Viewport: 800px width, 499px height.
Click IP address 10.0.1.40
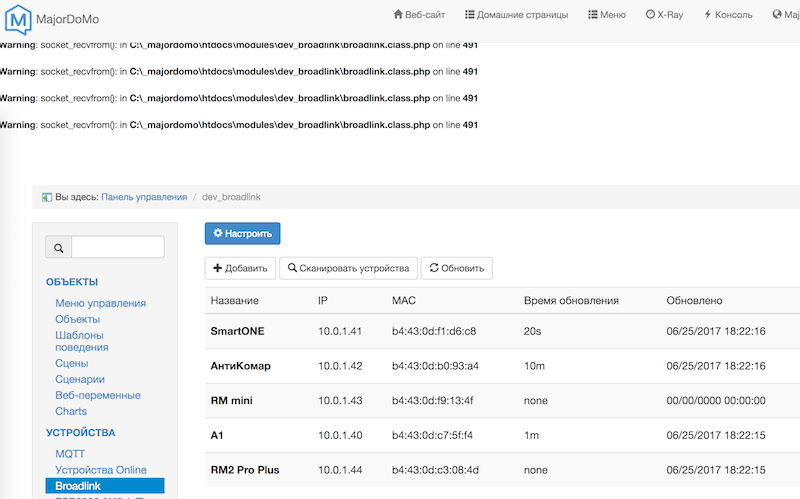pyautogui.click(x=340, y=435)
